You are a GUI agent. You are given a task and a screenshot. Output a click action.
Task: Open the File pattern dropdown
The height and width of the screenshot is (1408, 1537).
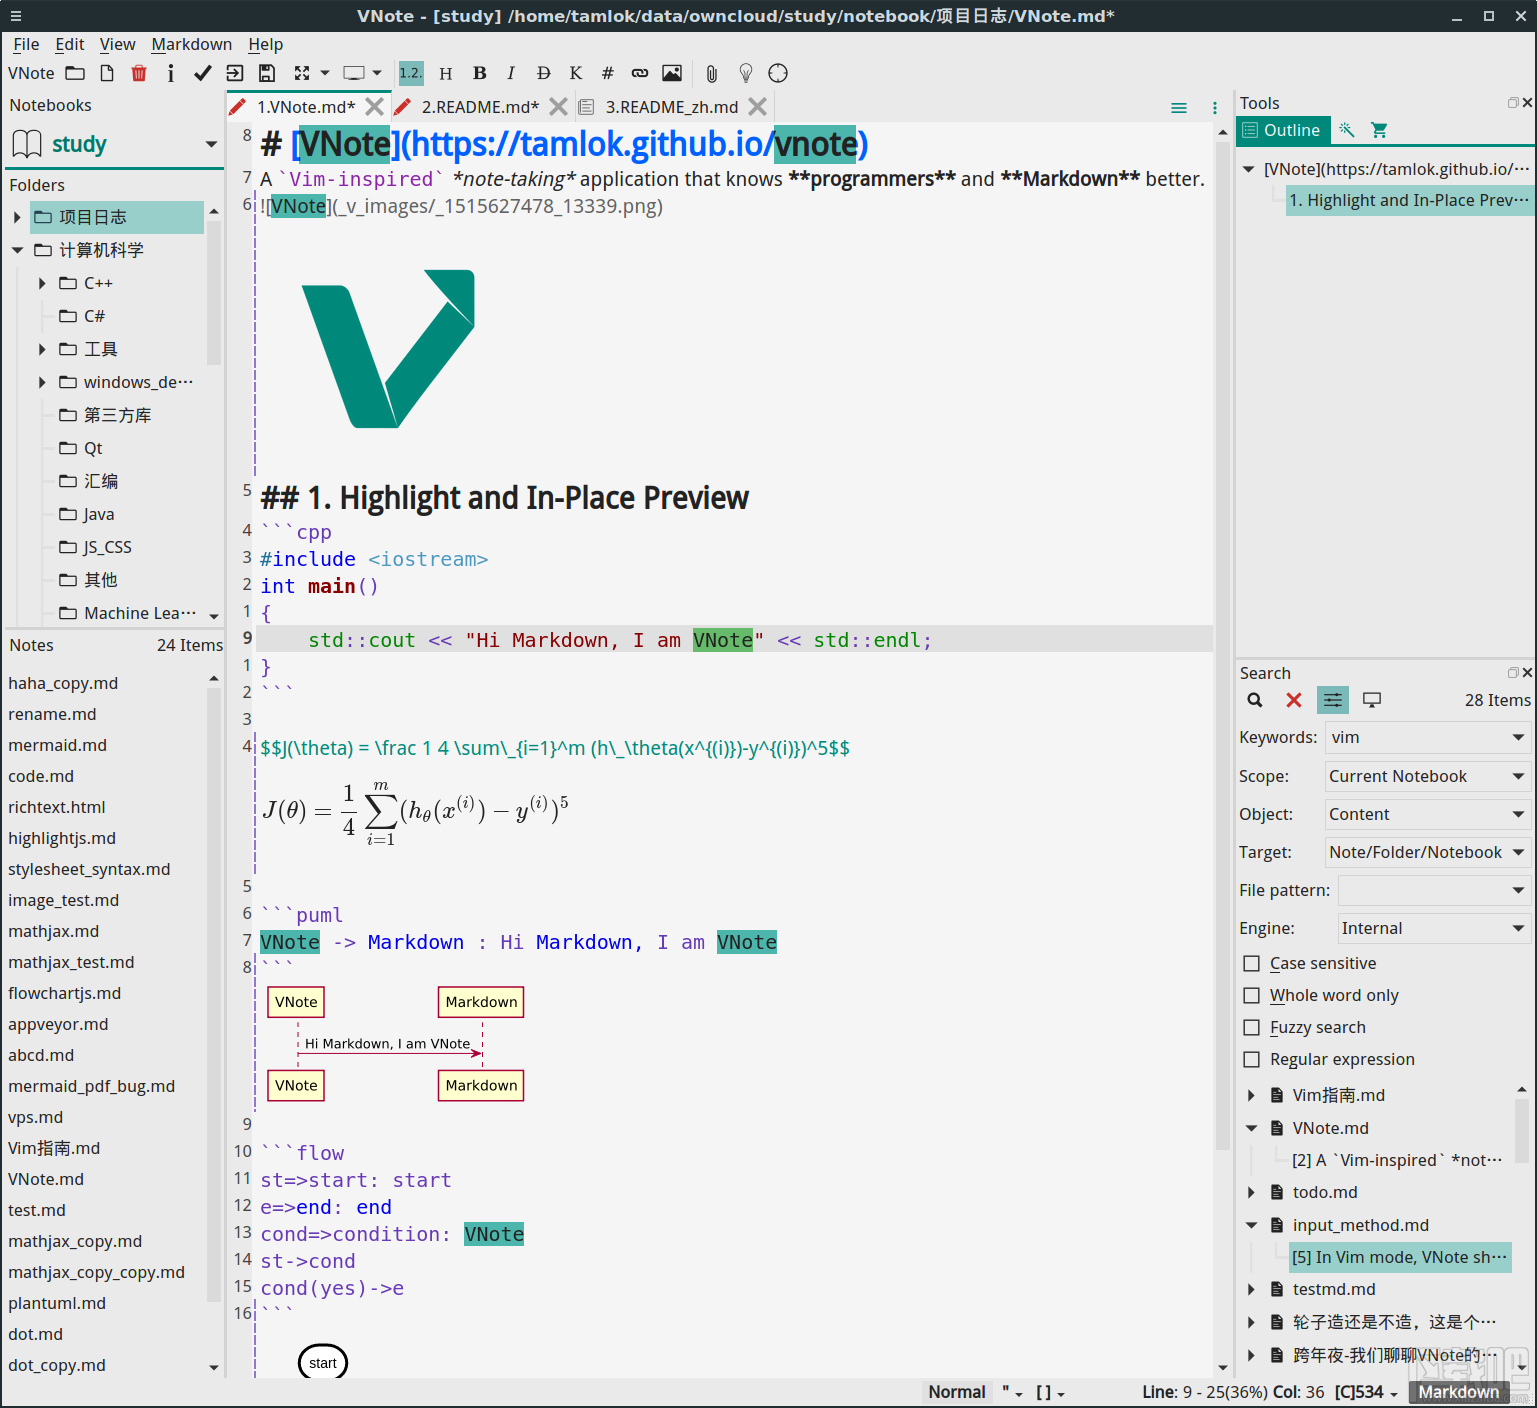pos(1434,890)
